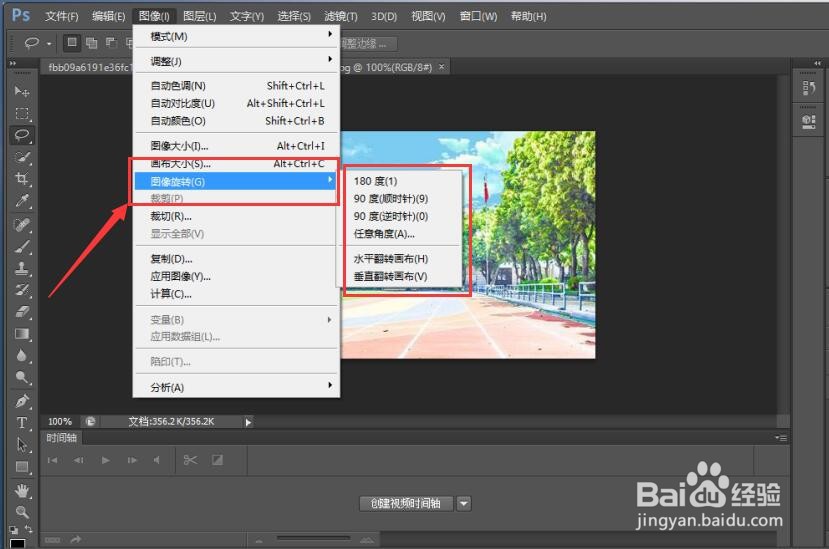Viewport: 829px width, 549px height.
Task: Select the Dodge tool
Action: point(22,377)
